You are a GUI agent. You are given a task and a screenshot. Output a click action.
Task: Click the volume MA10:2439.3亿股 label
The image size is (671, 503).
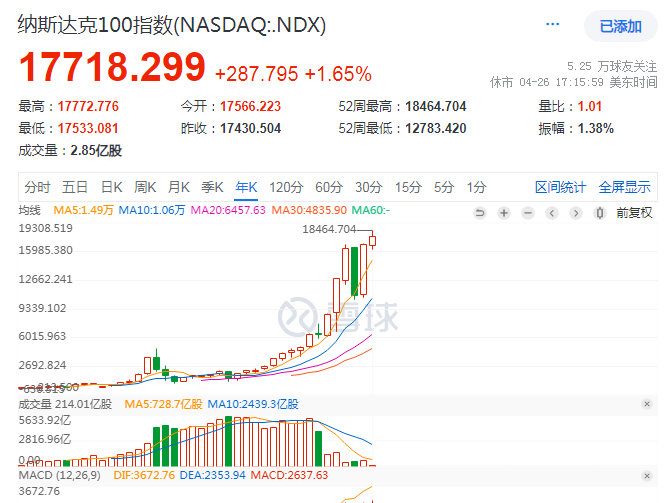(253, 404)
